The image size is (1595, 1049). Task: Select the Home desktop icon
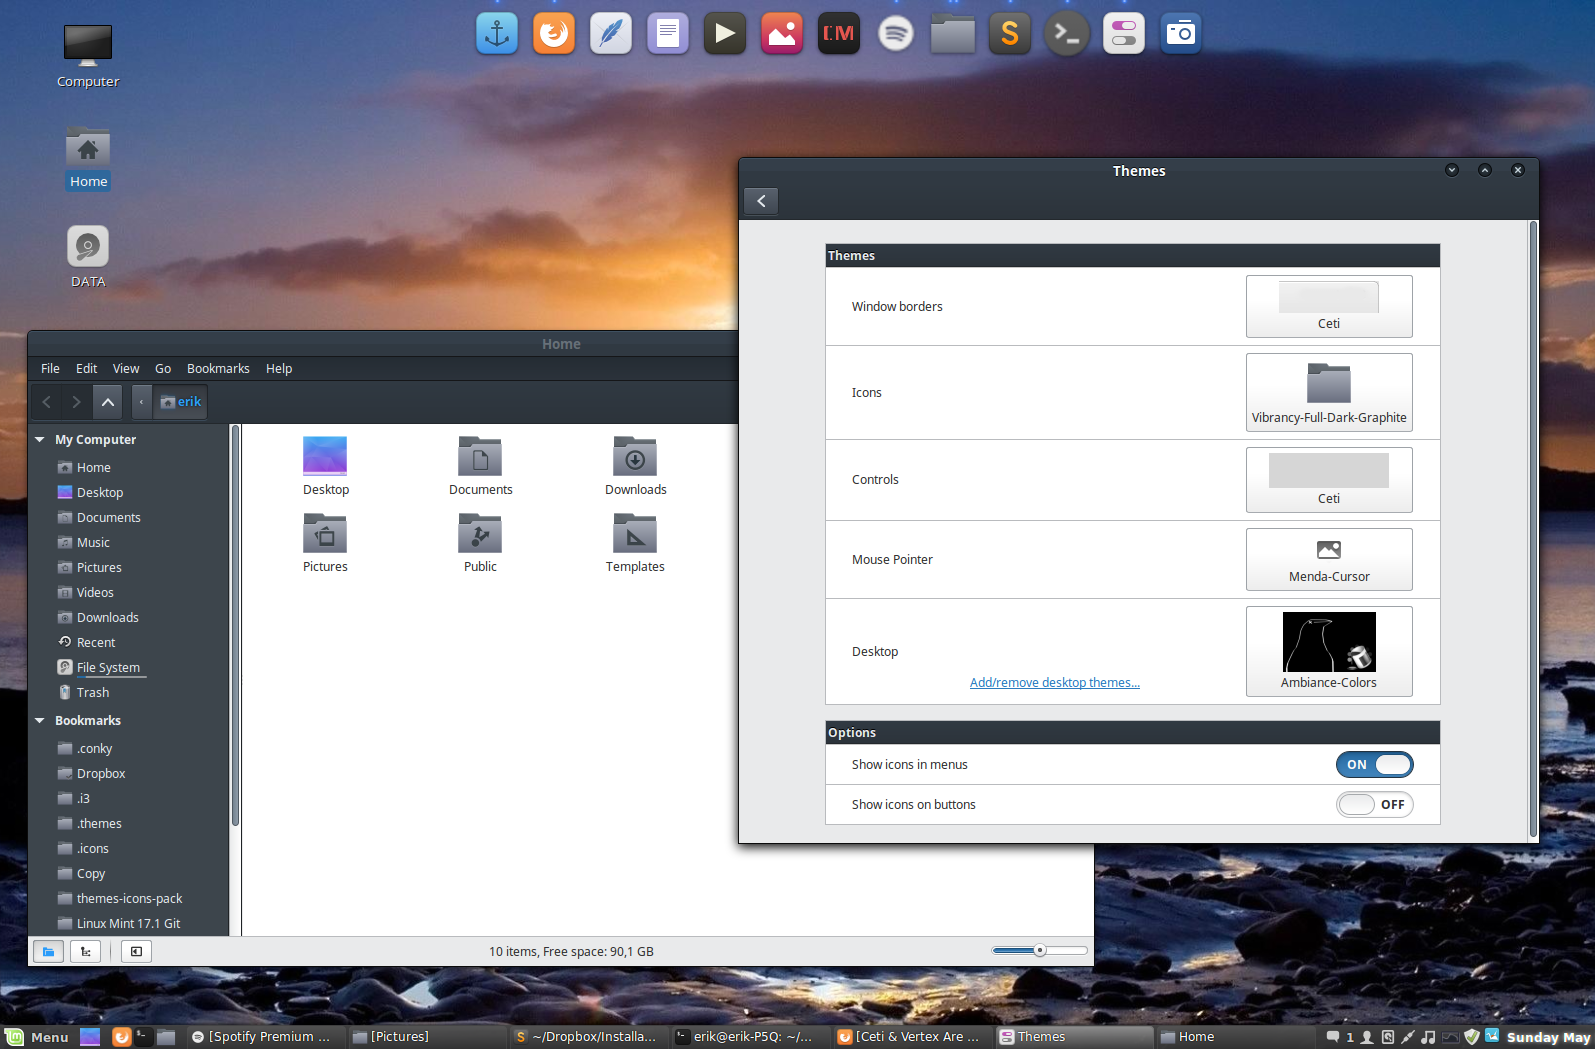[x=88, y=158]
